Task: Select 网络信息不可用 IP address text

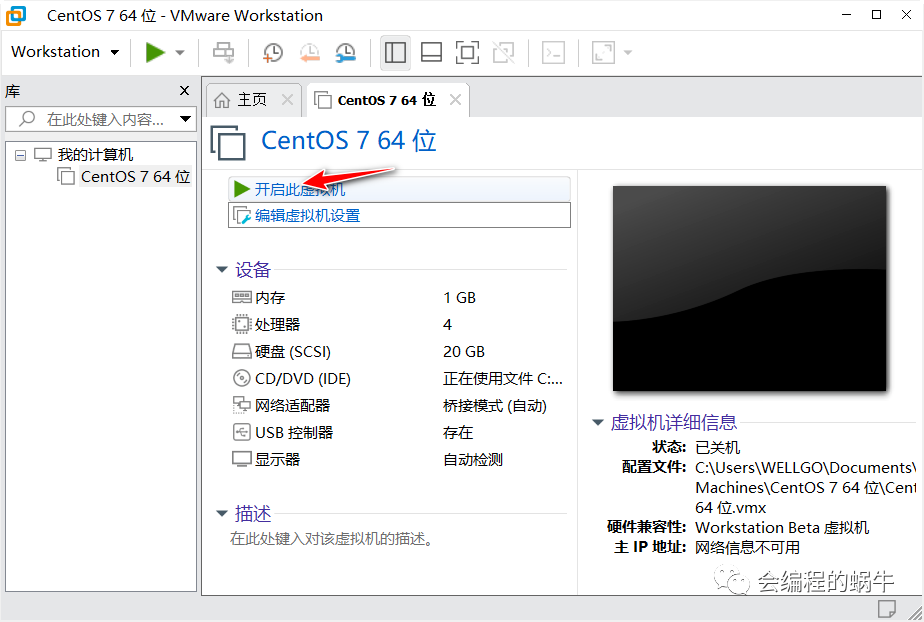Action: (748, 547)
